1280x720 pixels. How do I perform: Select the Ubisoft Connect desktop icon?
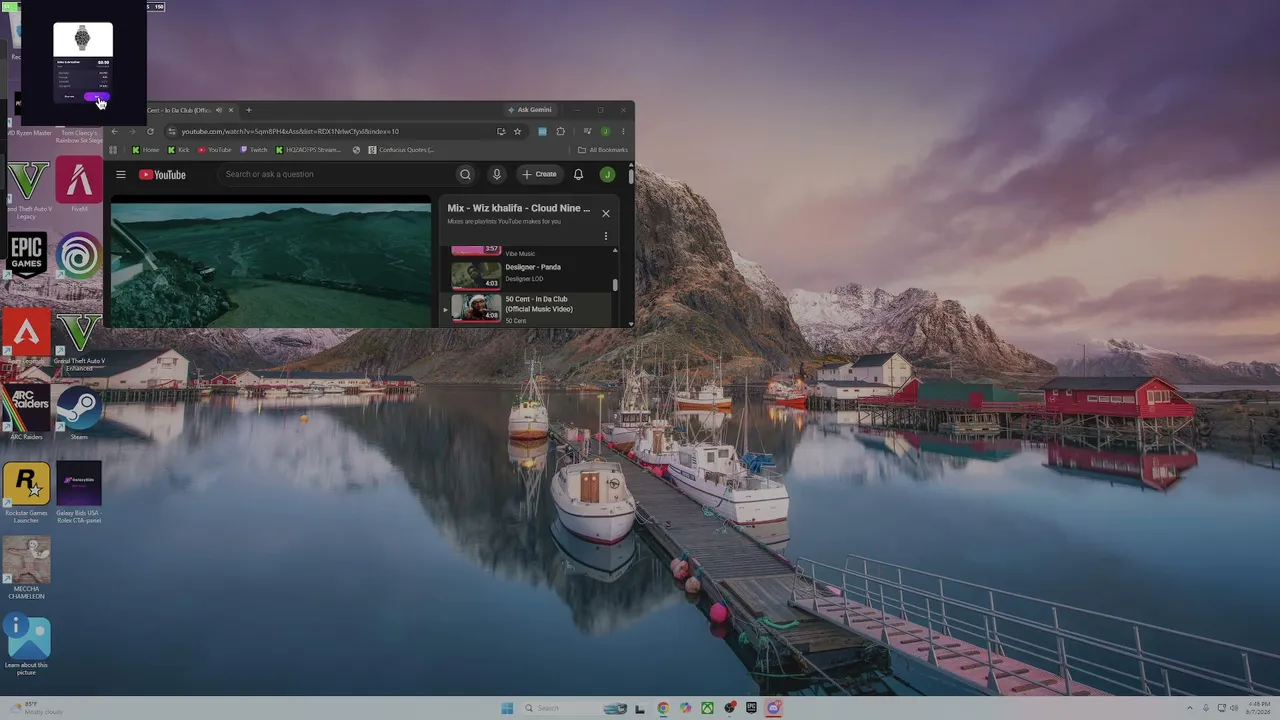coord(79,260)
